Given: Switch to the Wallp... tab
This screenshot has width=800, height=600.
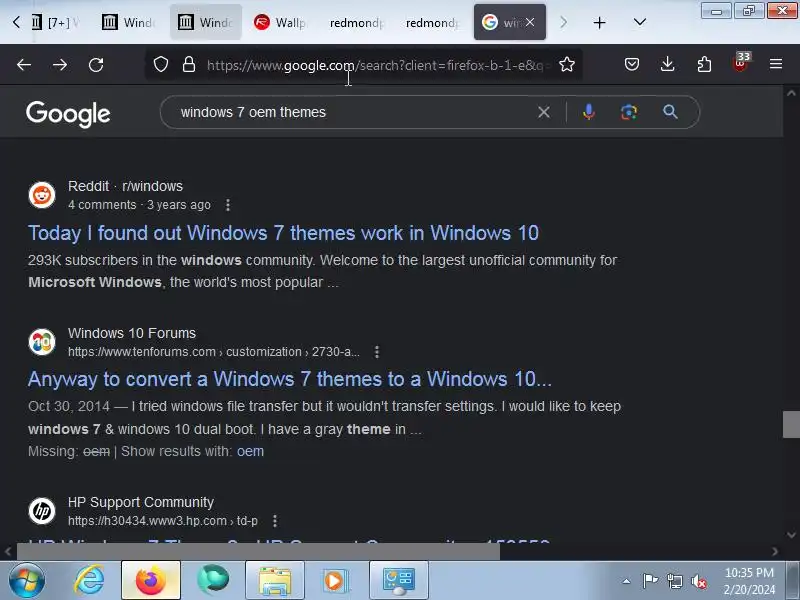Looking at the screenshot, I should click(x=281, y=22).
